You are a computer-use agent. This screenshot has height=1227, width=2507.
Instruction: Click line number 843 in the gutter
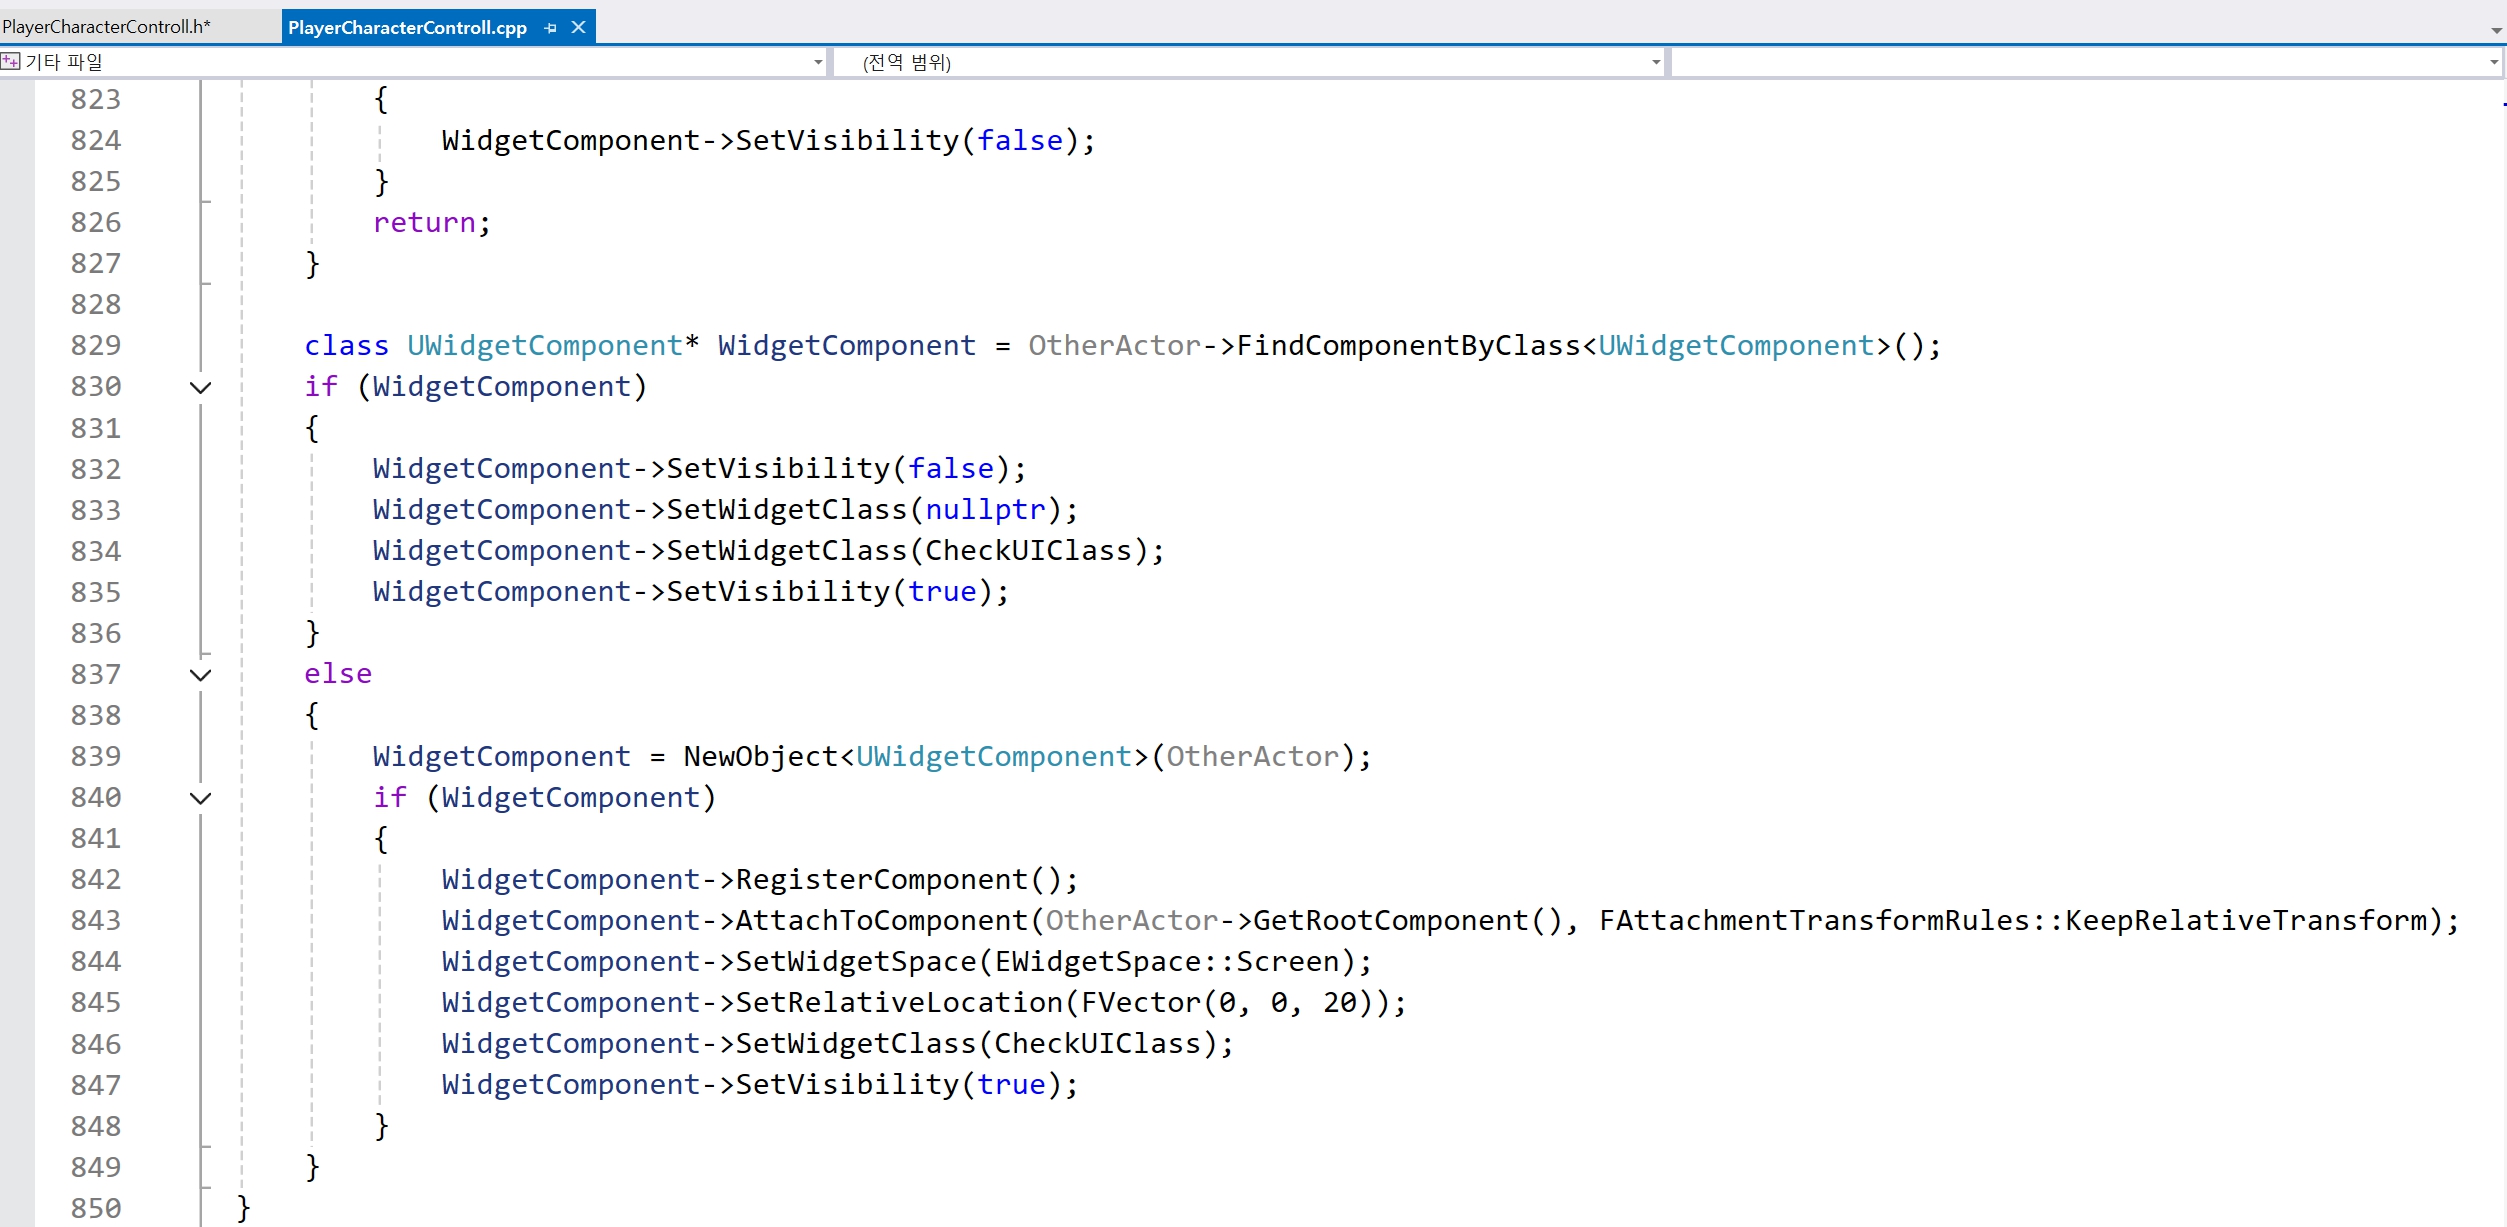[96, 921]
